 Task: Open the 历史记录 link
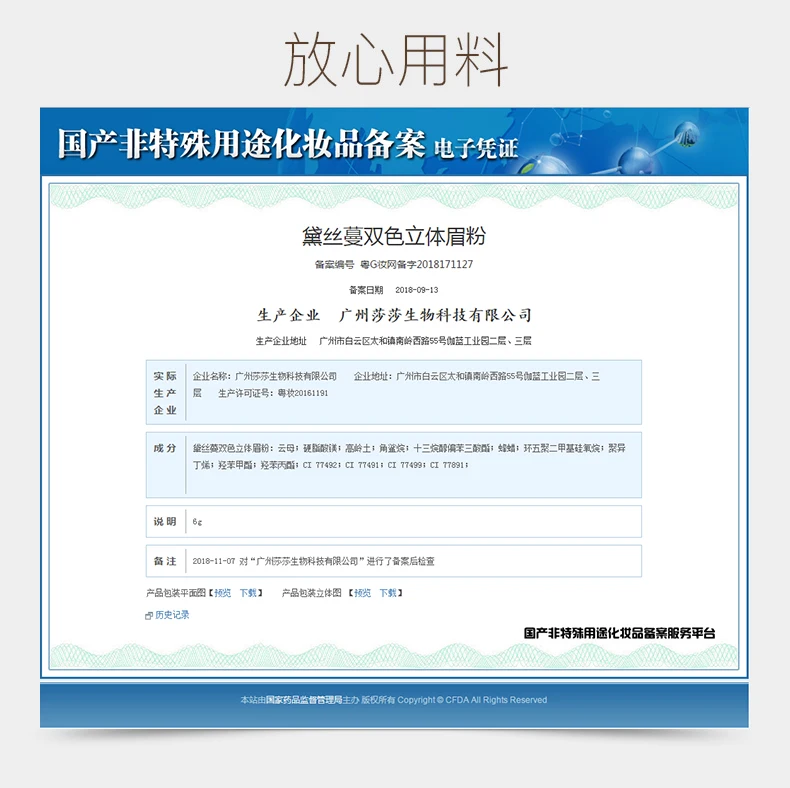pos(172,615)
